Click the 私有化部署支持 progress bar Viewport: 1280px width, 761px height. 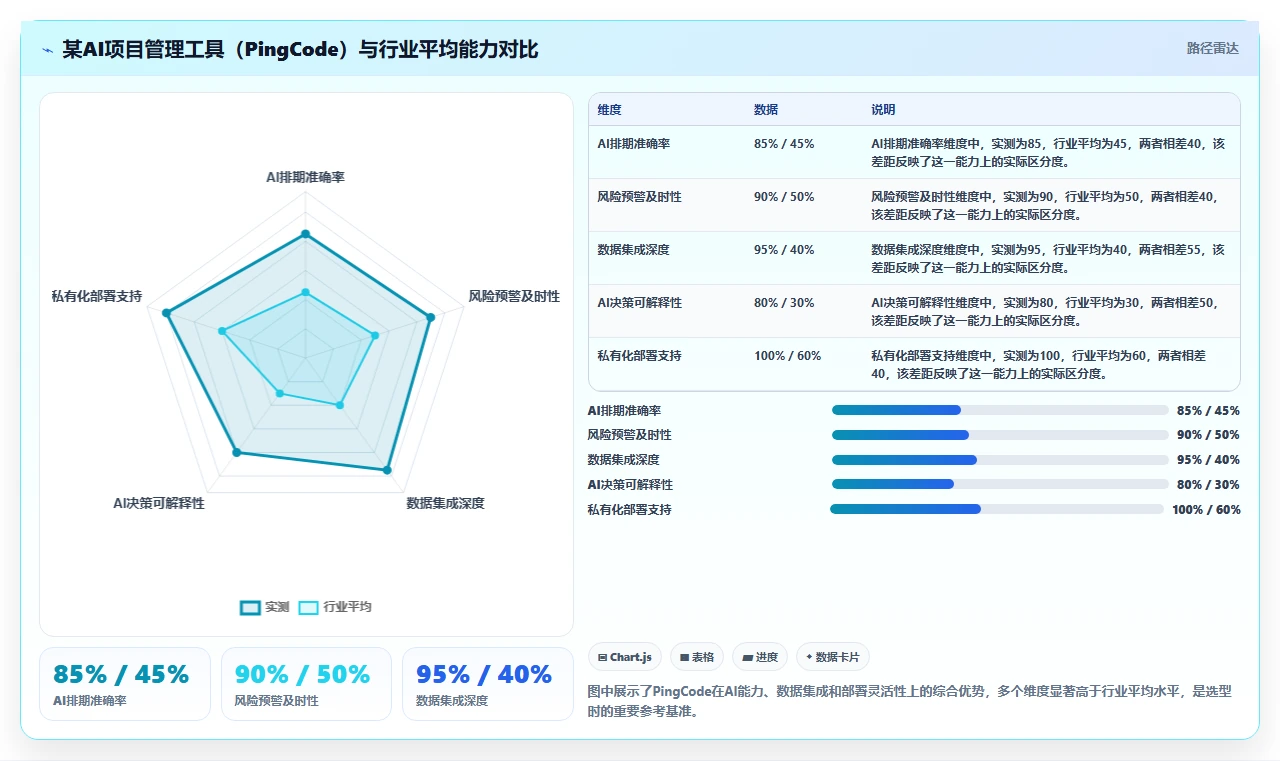click(997, 509)
